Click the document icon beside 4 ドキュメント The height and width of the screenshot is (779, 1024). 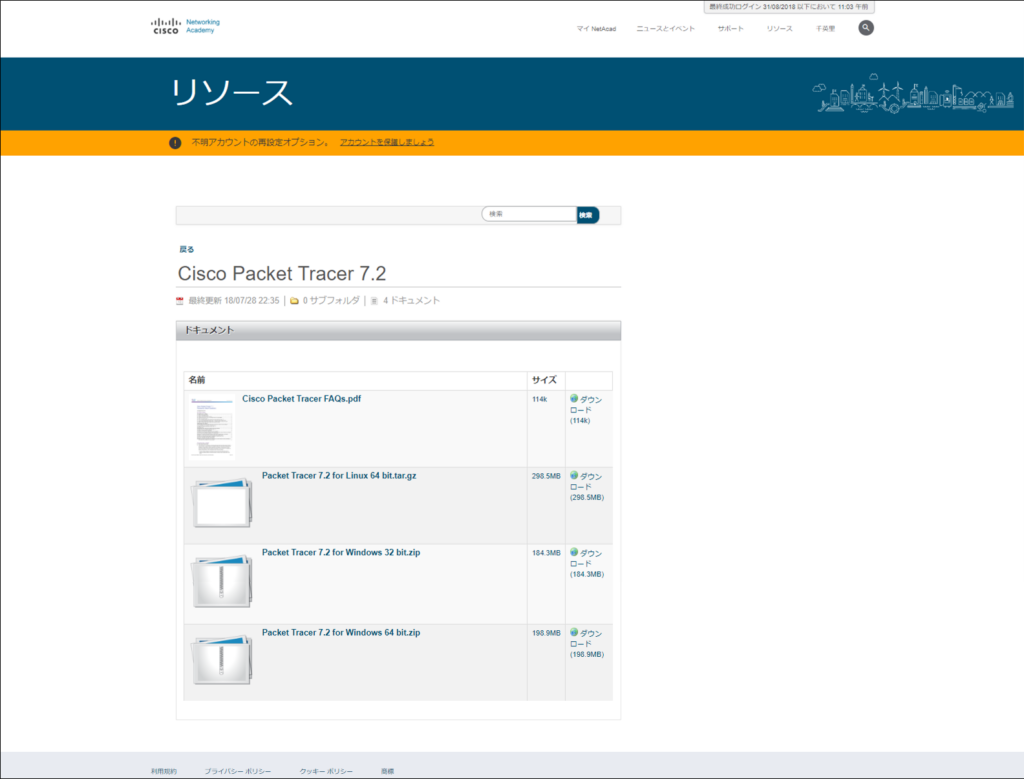(x=374, y=301)
